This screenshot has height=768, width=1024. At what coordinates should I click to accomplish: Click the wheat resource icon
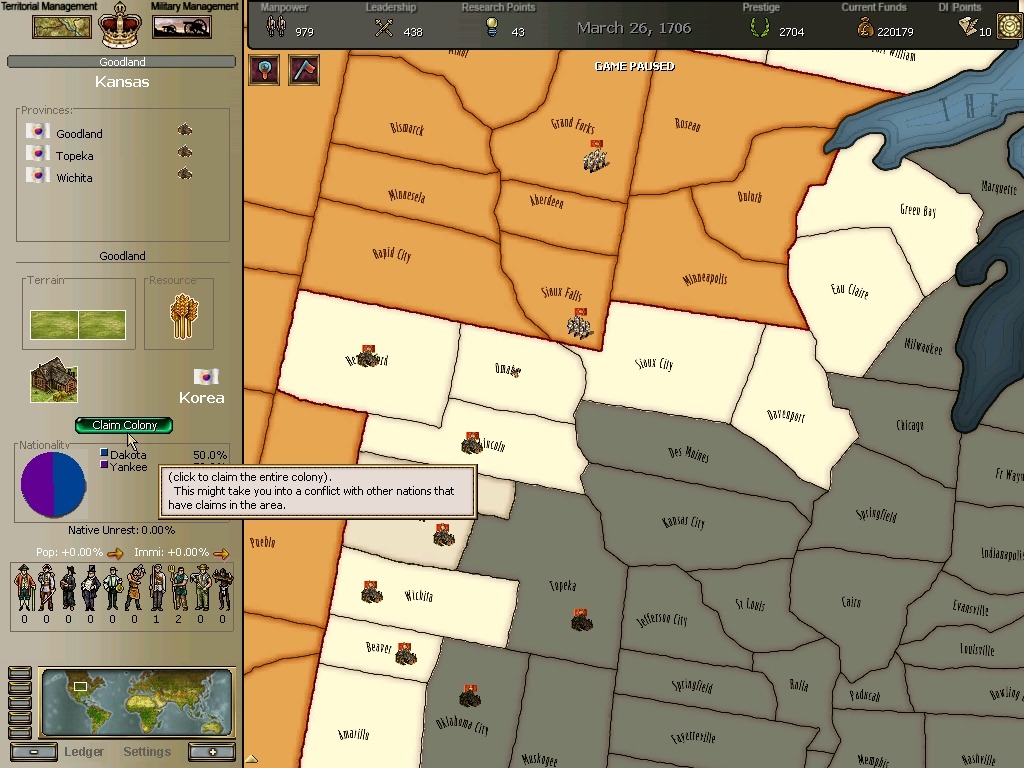(184, 316)
